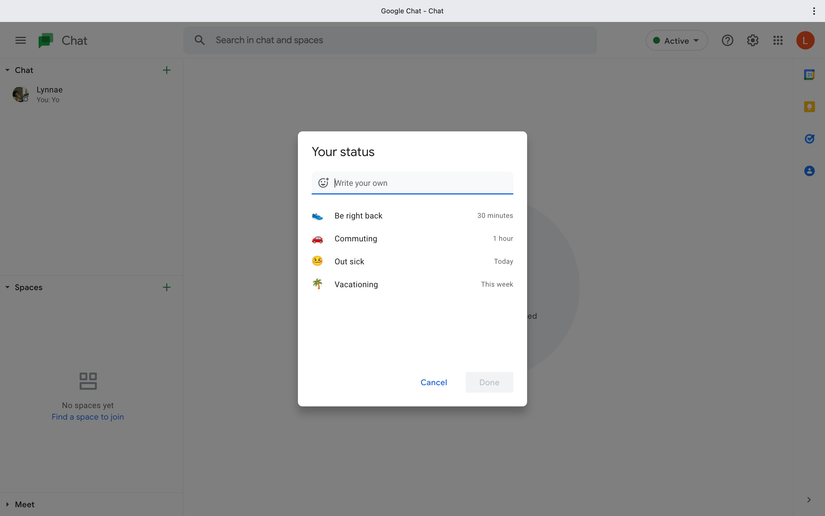Select the Out sick status
This screenshot has width=825, height=516.
[412, 261]
